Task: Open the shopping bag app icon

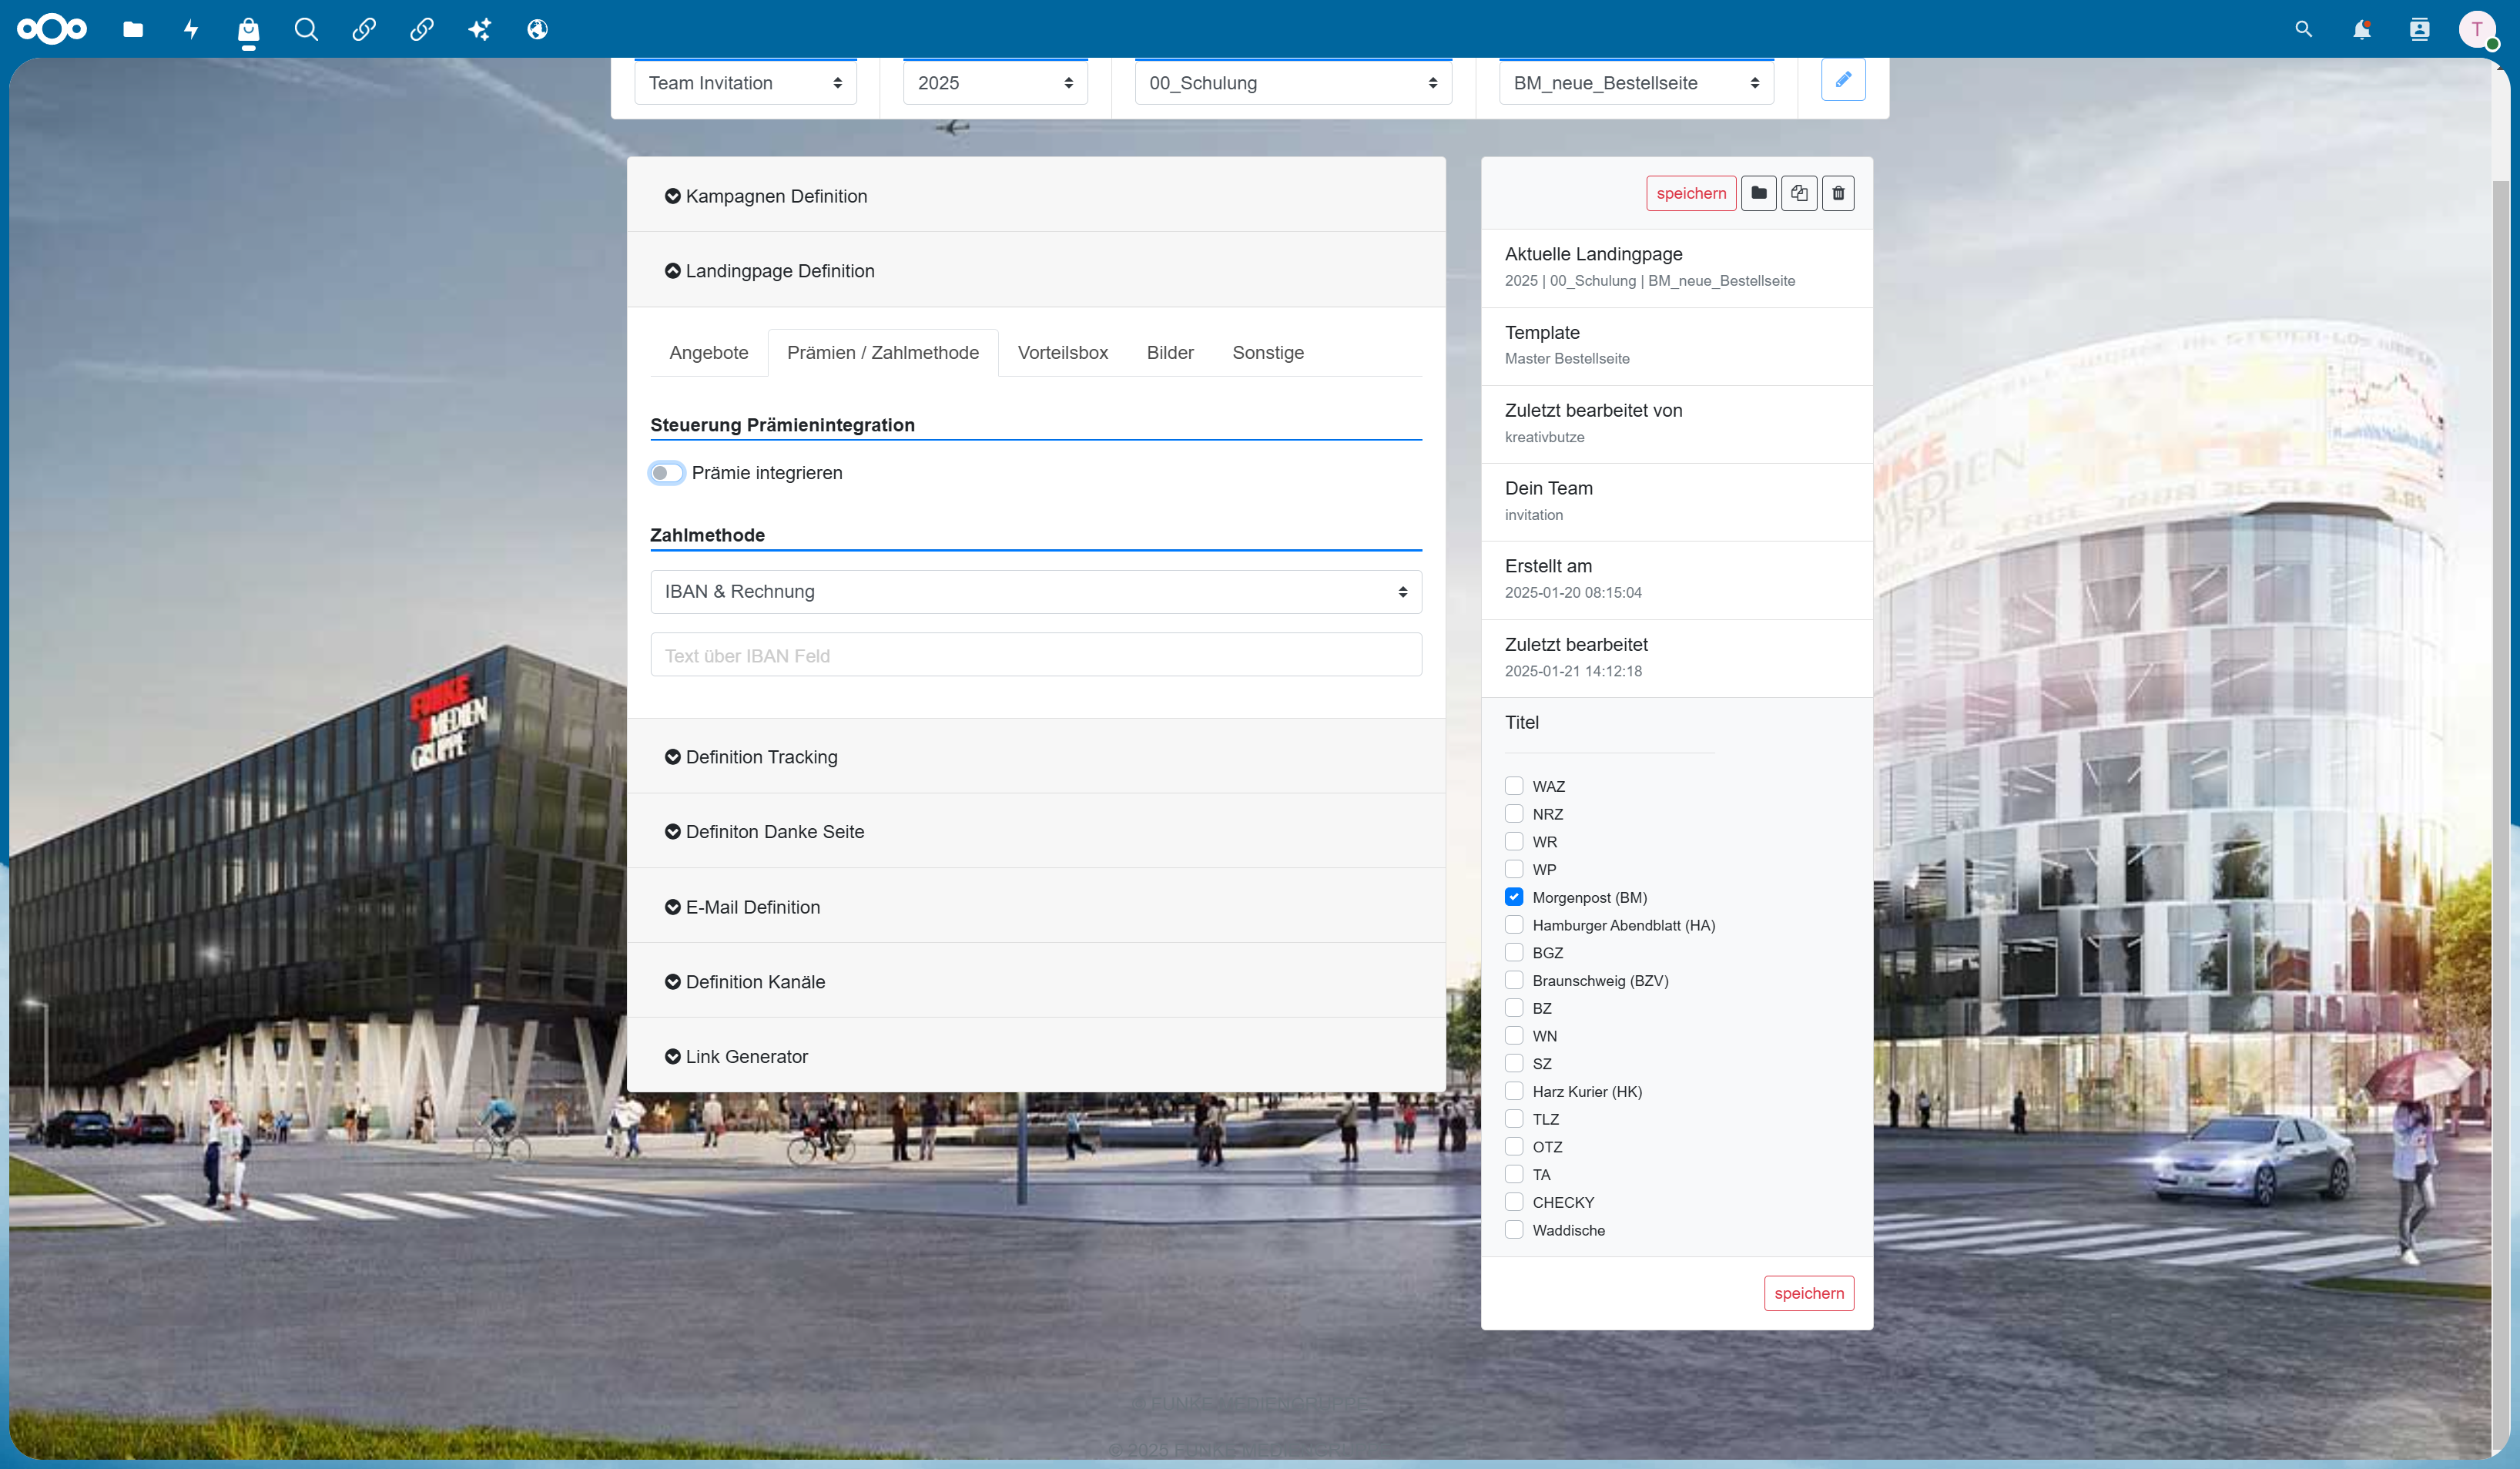Action: click(248, 30)
